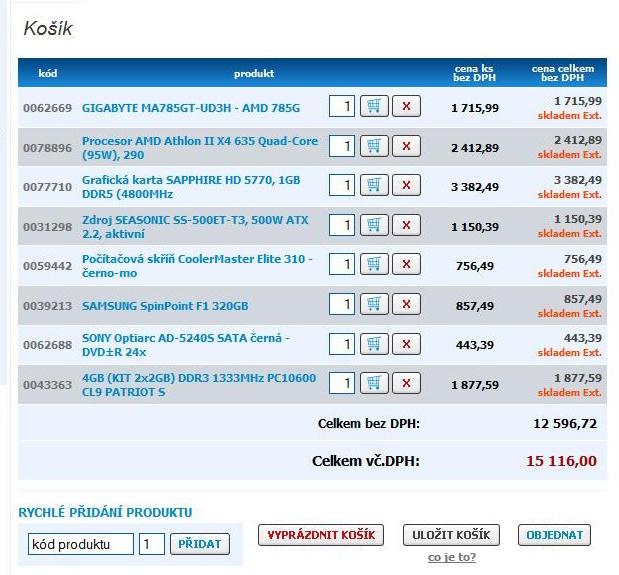Image resolution: width=619 pixels, height=575 pixels.
Task: Delete SEASONIC SS-500ET-T3 power supply
Action: 406,225
